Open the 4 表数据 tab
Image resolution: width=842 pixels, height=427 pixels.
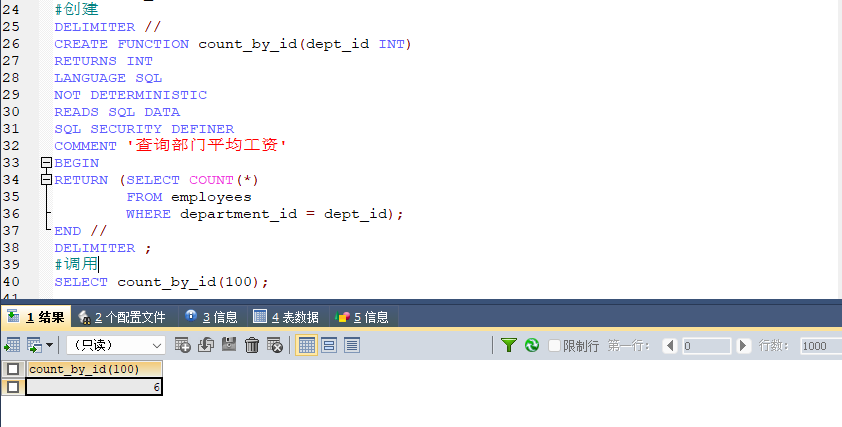click(286, 317)
